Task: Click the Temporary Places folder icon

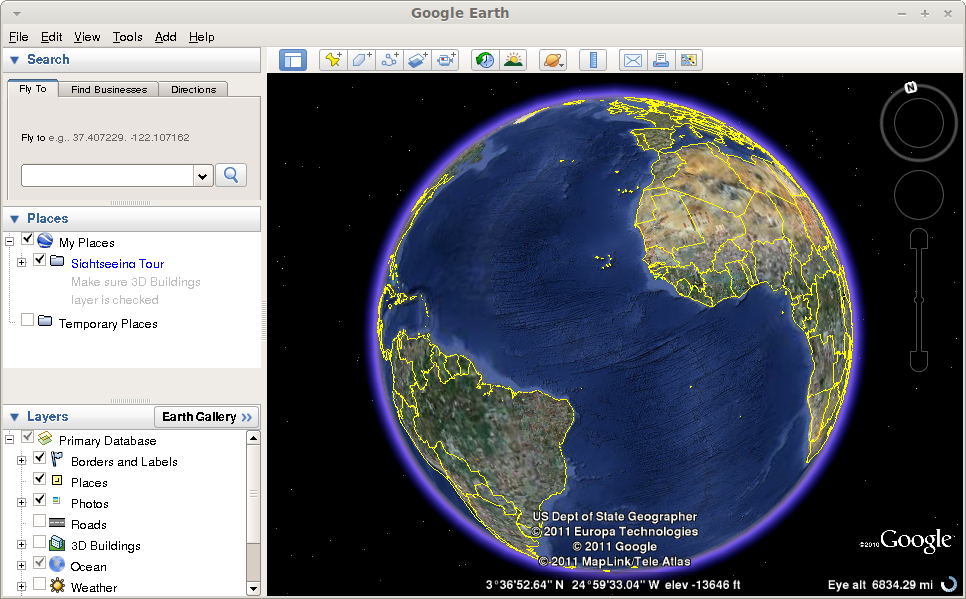Action: [45, 321]
